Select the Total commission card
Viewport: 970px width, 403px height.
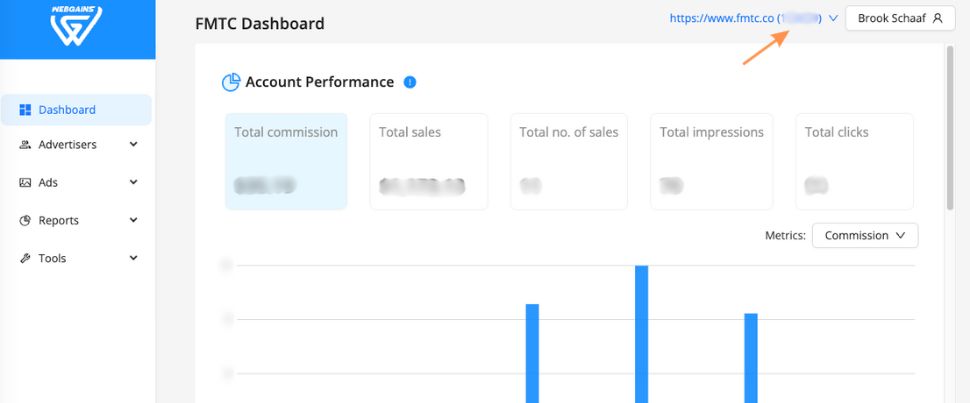[x=286, y=161]
